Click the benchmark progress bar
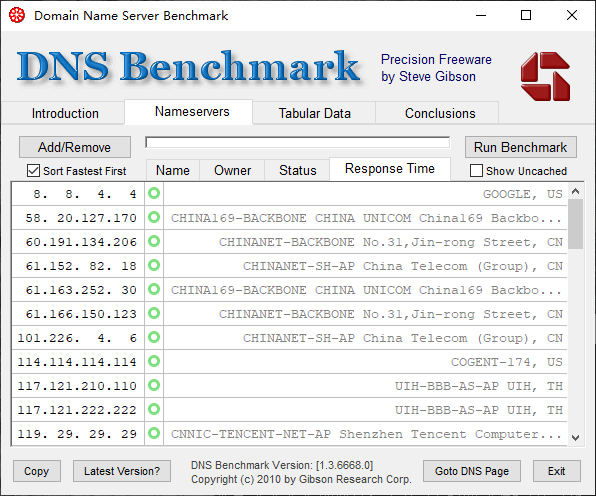Image resolution: width=596 pixels, height=496 pixels. click(298, 143)
